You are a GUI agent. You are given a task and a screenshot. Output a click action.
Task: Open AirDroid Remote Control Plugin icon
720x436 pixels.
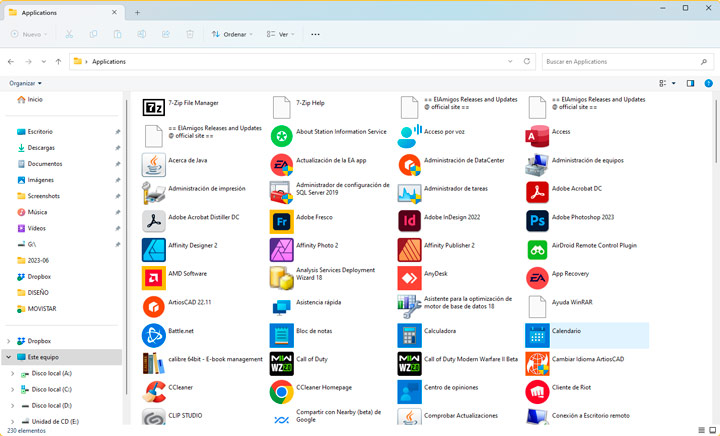coord(537,250)
